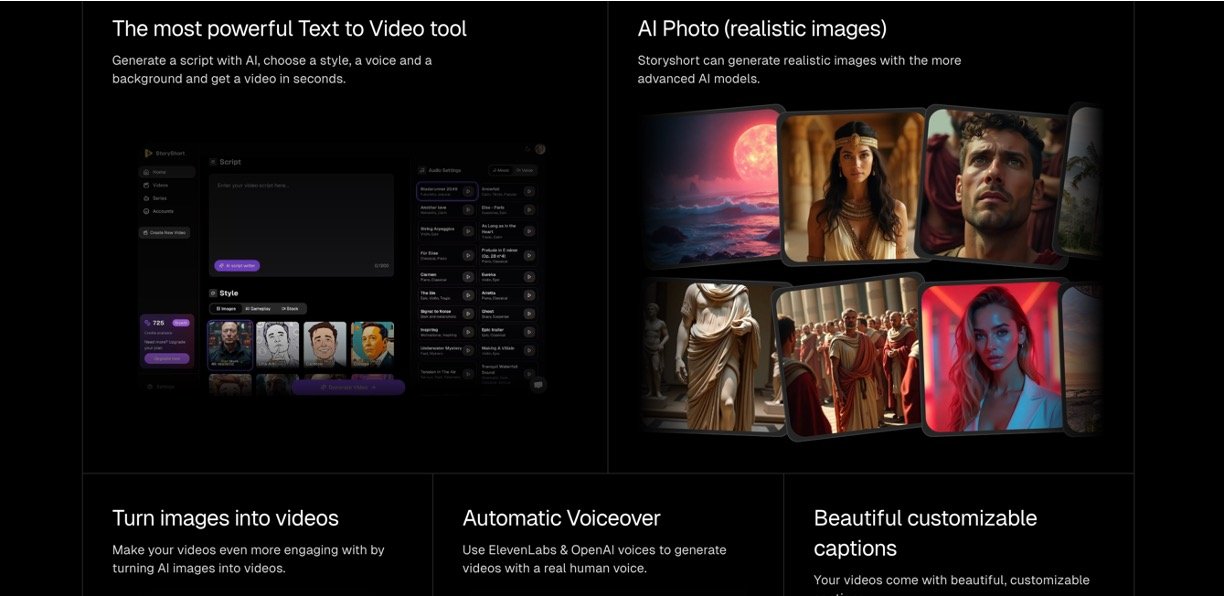Open Videos in the sidebar
This screenshot has height=596, width=1224.
(160, 185)
